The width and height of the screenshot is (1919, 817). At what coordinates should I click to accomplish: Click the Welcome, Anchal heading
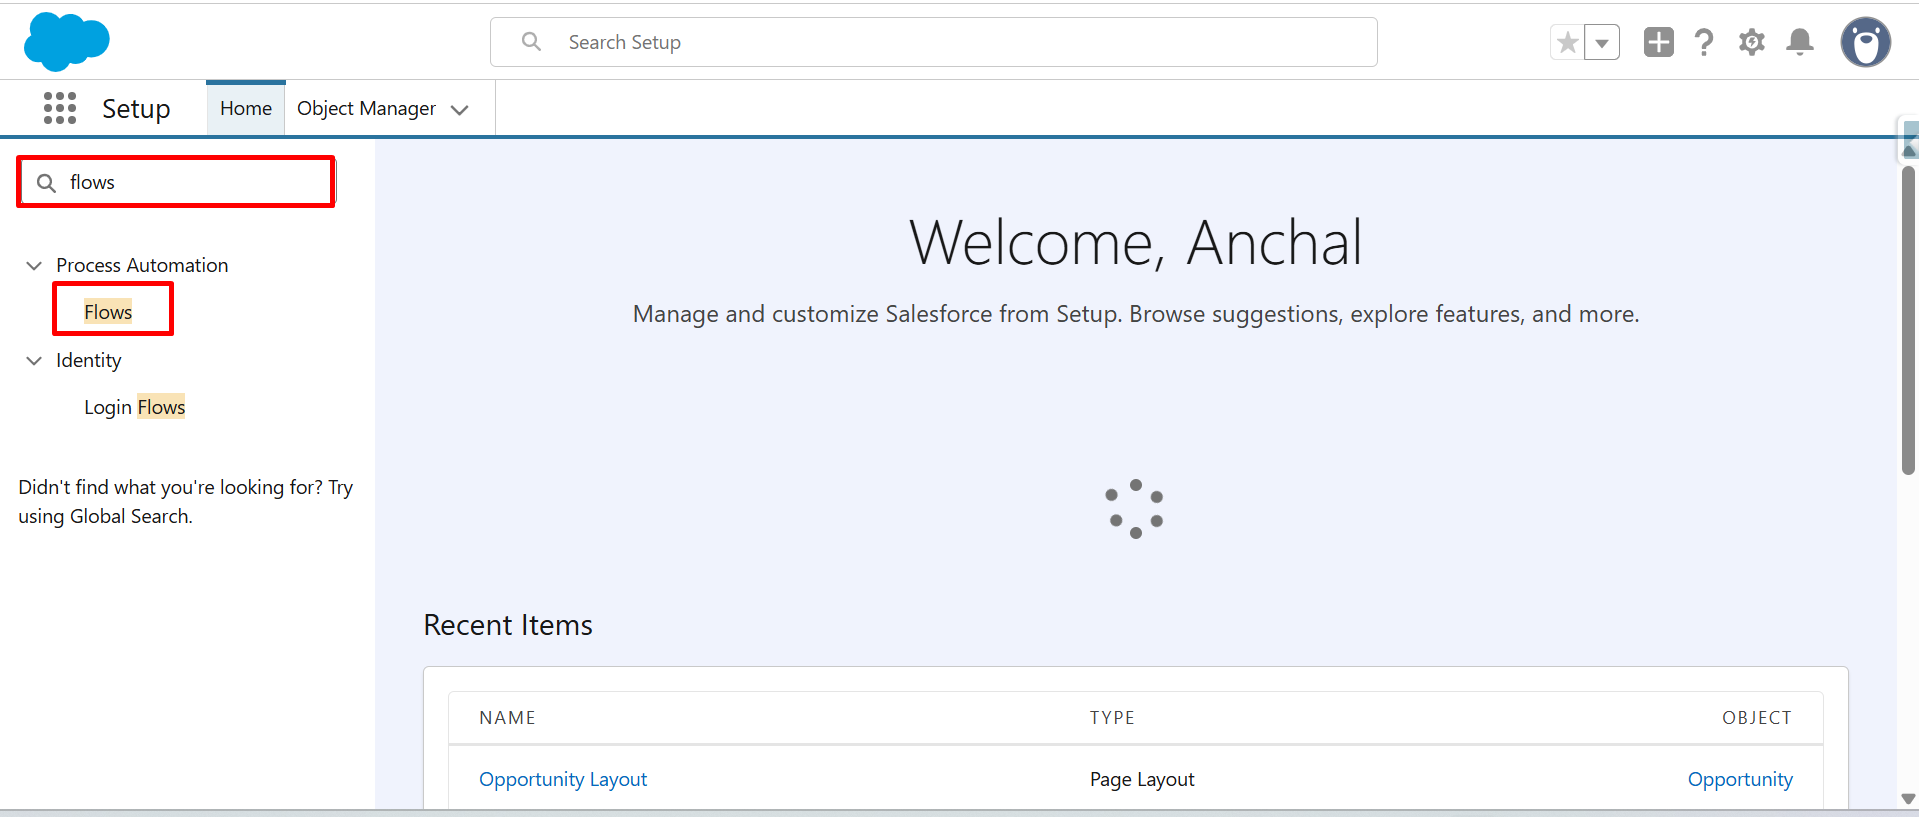click(x=1136, y=242)
